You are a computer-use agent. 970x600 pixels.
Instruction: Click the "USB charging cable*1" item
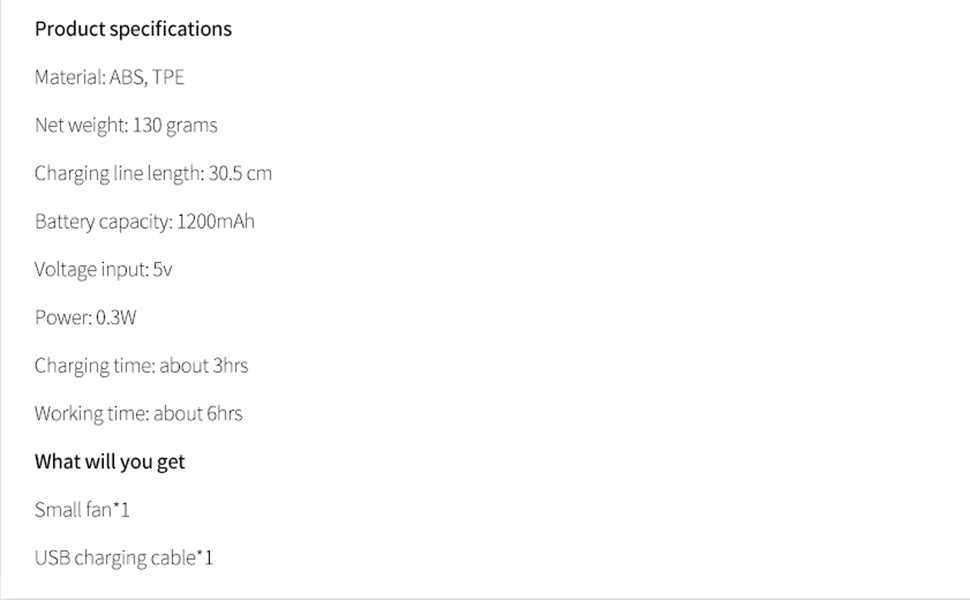124,558
